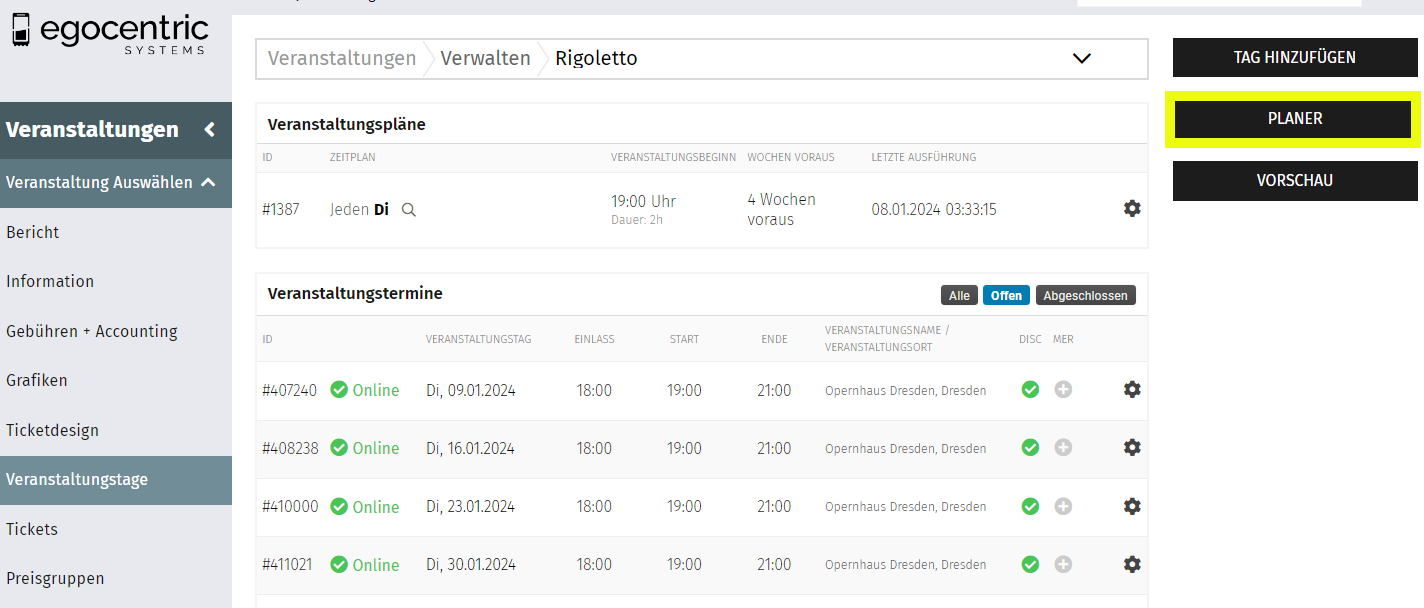Expand the Rigoletto event dropdown arrow
1424x608 pixels.
coord(1081,58)
